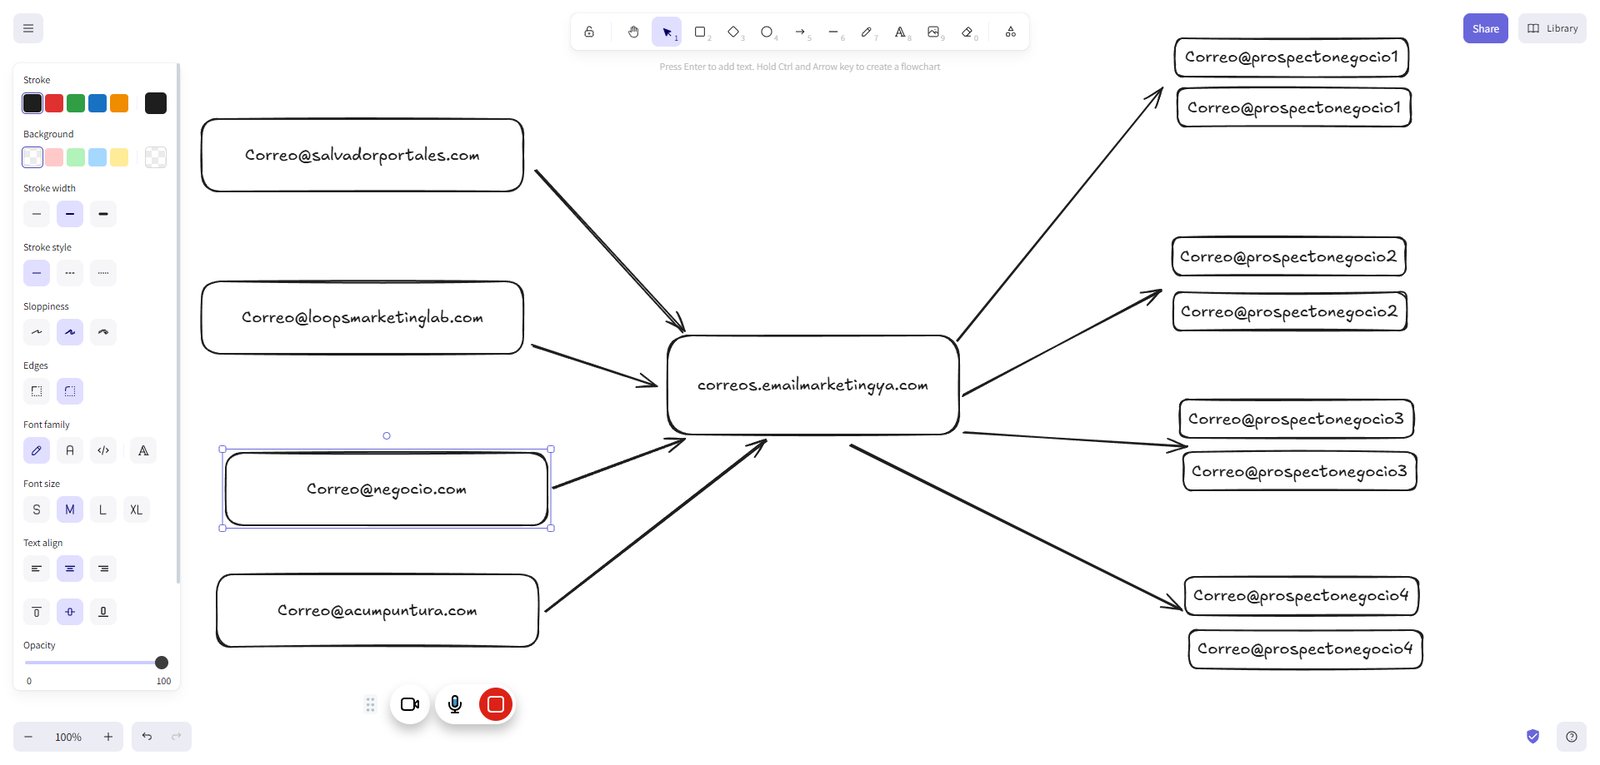Screen dimensions: 1600x765
Task: Set font size to XL
Action: [136, 510]
